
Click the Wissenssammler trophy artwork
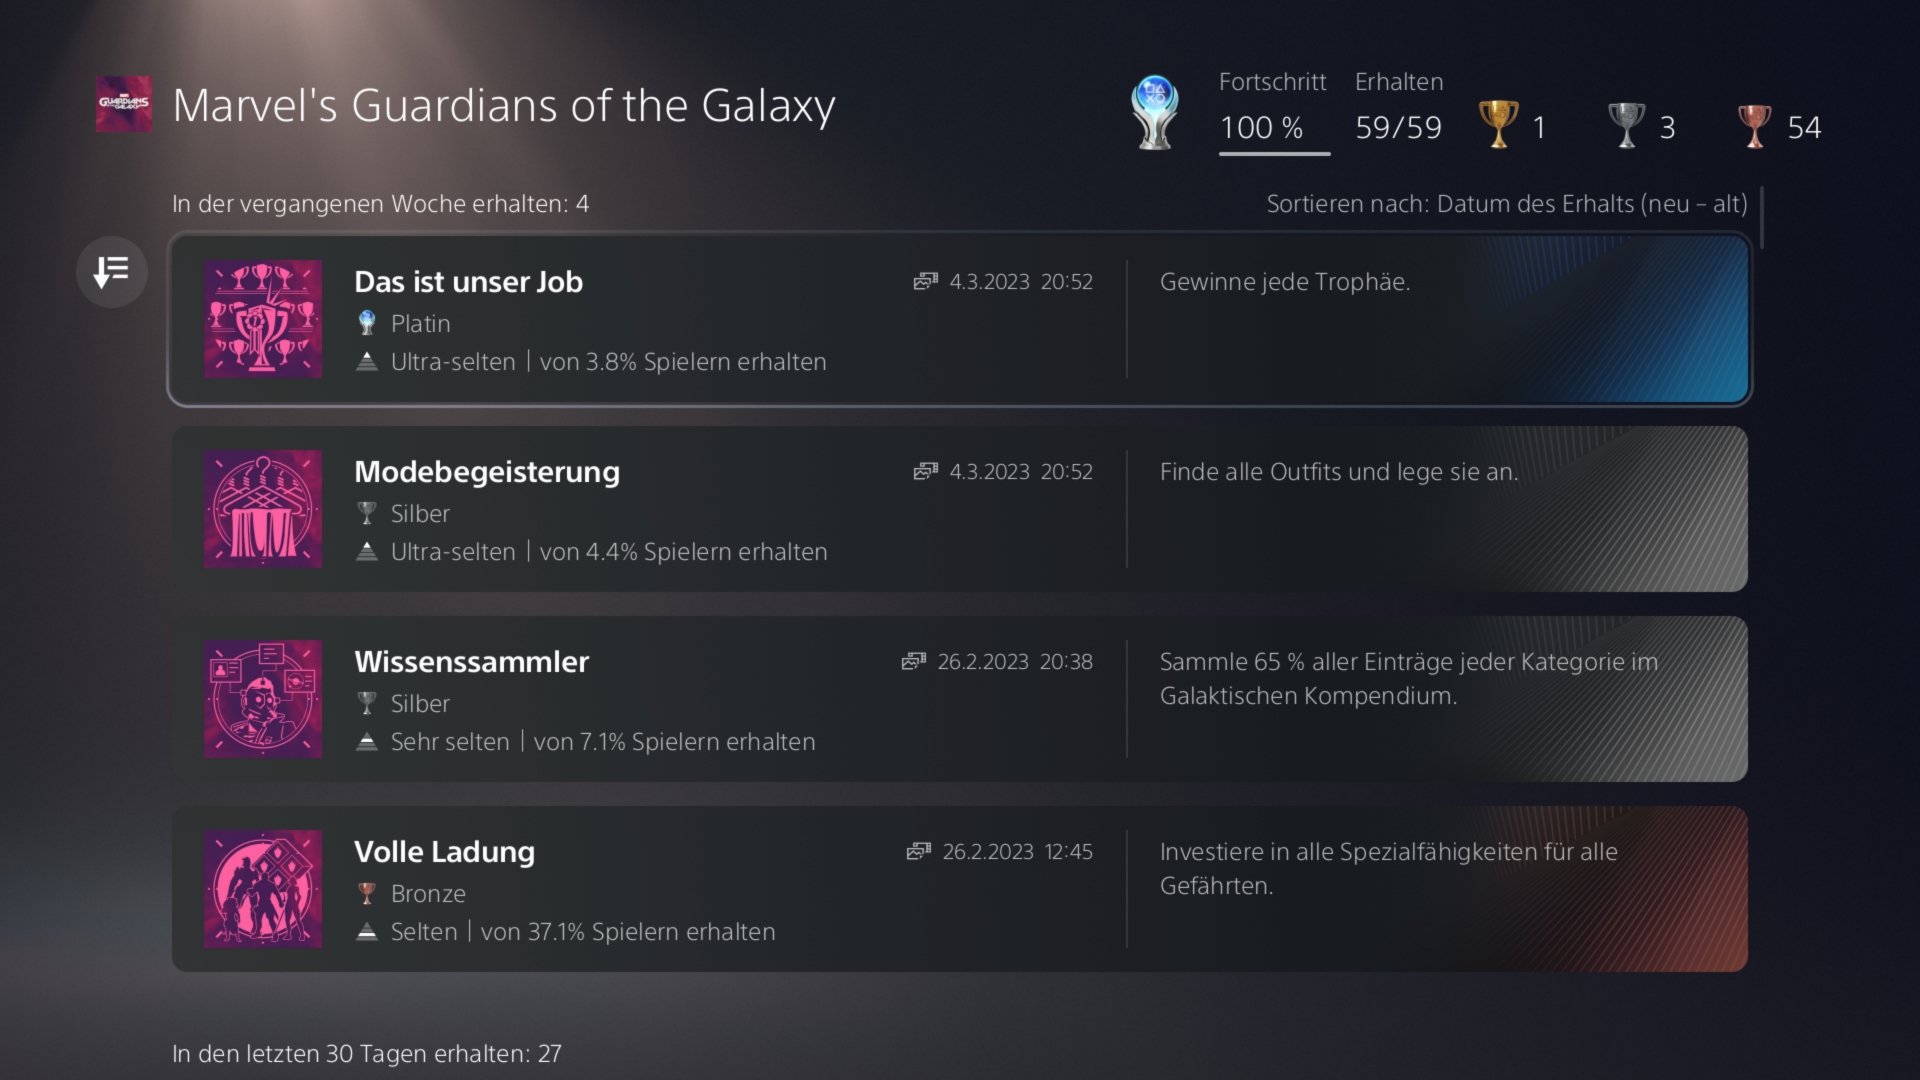coord(263,699)
